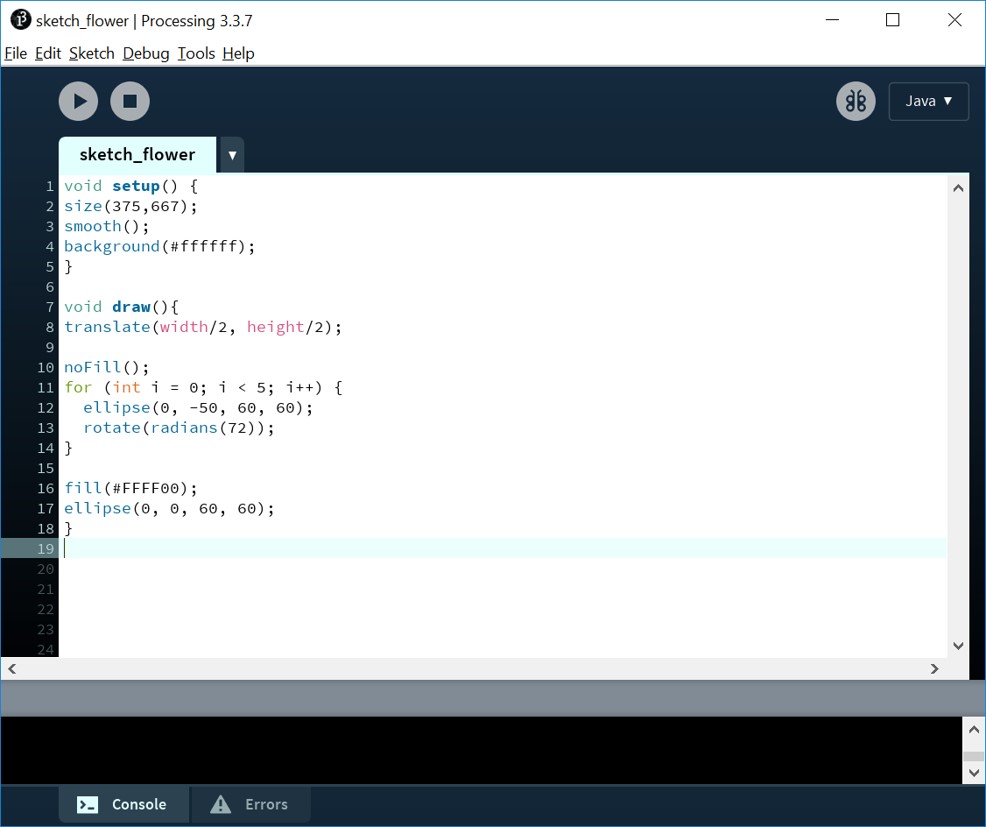Screen dimensions: 986x827
Task: Open the Help menu
Action: coord(238,53)
